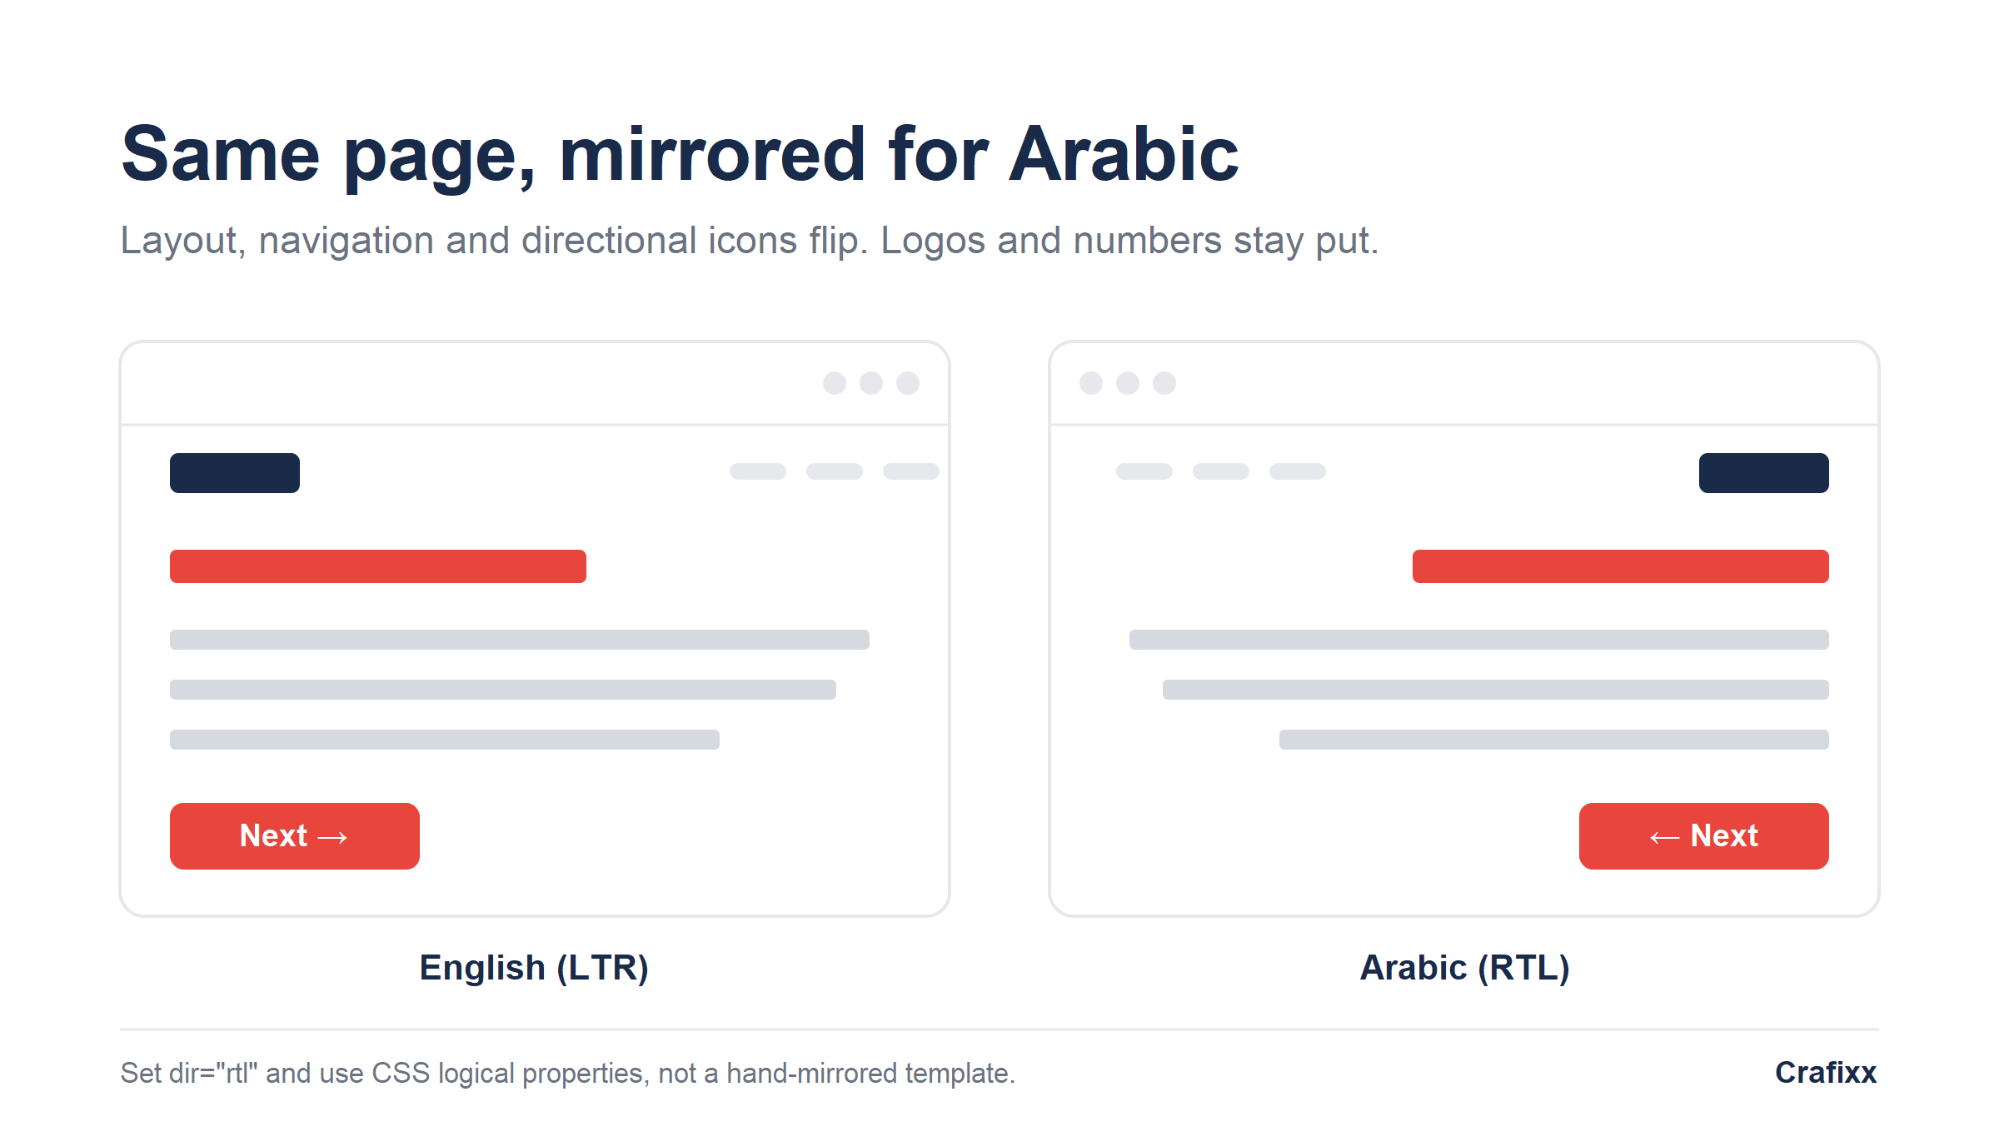Viewport: 1999px width, 1125px height.
Task: Select rightmost nav pill in LTR mockup
Action: 911,471
